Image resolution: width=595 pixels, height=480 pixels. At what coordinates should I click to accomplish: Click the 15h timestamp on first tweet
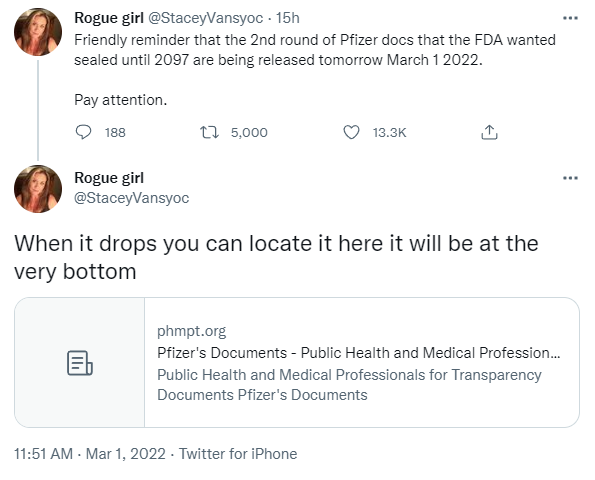[x=288, y=18]
